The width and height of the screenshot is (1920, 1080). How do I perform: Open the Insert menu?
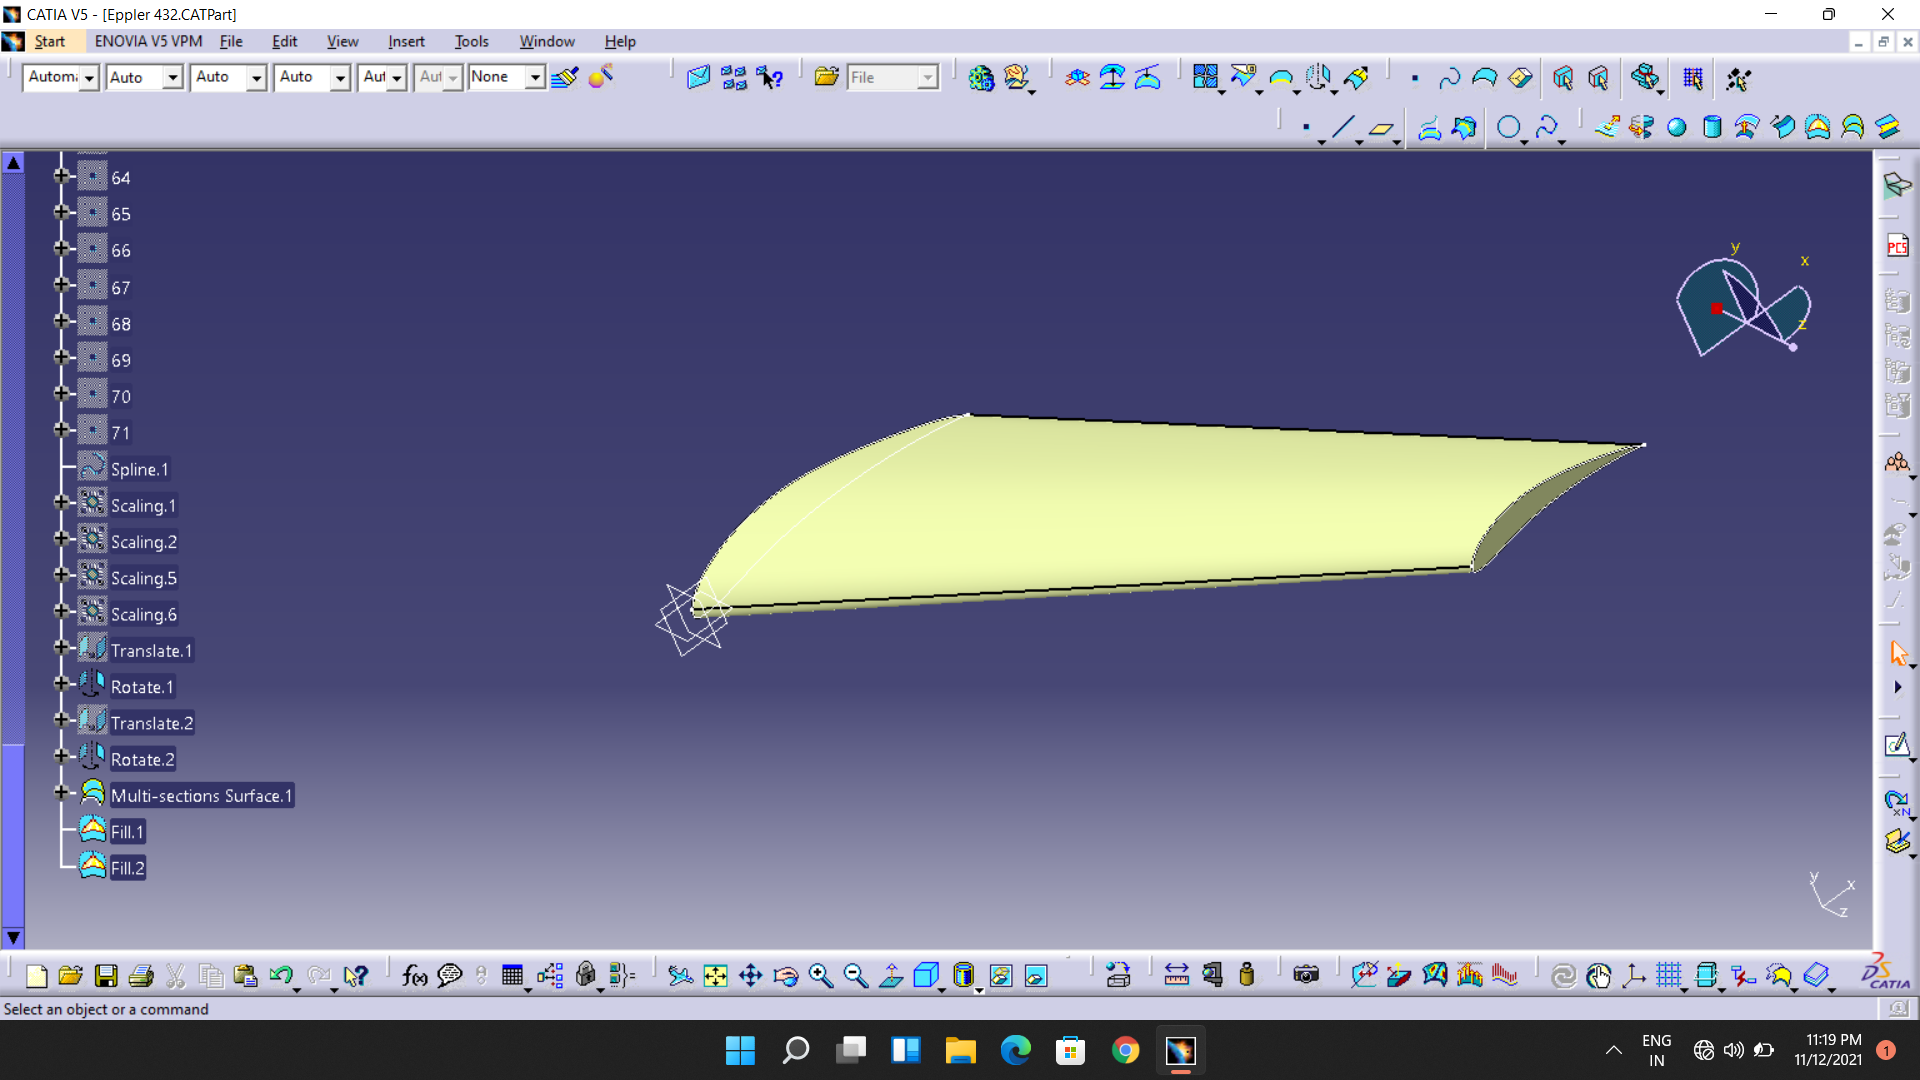pyautogui.click(x=406, y=41)
